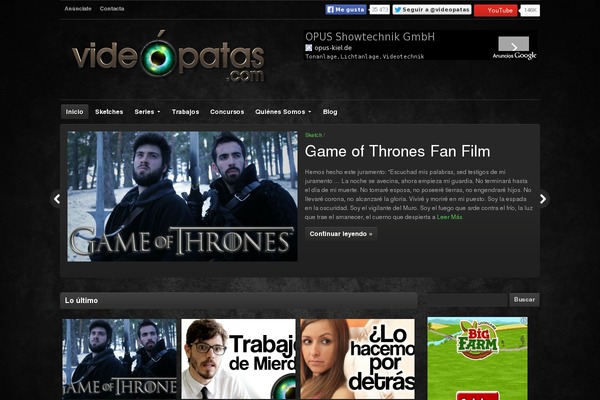The image size is (600, 400).
Task: Open the Trabajos menu item
Action: (185, 112)
